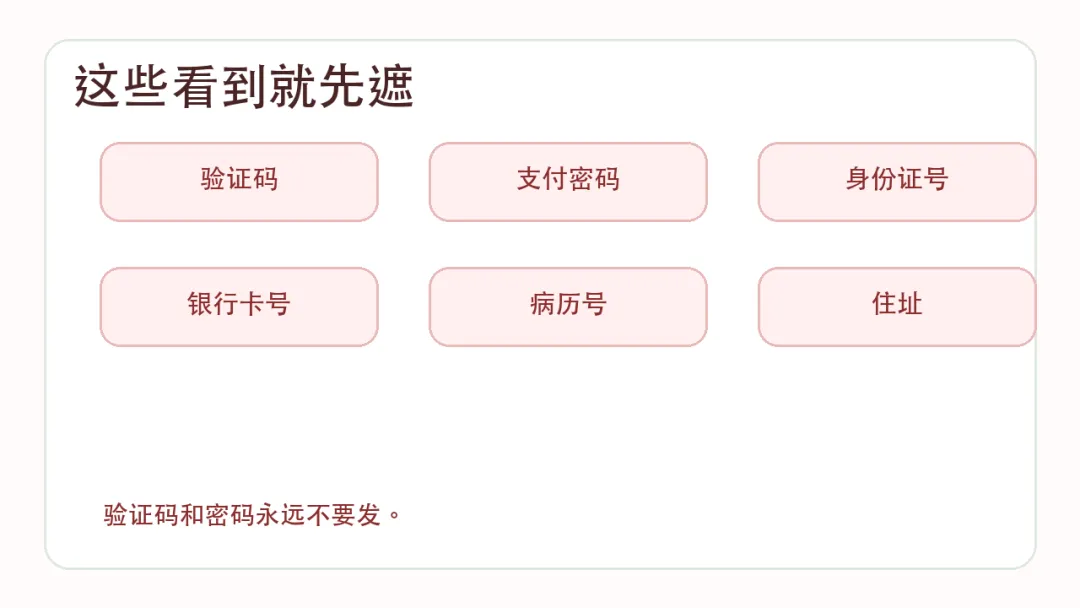Click the gap between 病历号 and 住址 pills
The width and height of the screenshot is (1080, 608).
[733, 306]
